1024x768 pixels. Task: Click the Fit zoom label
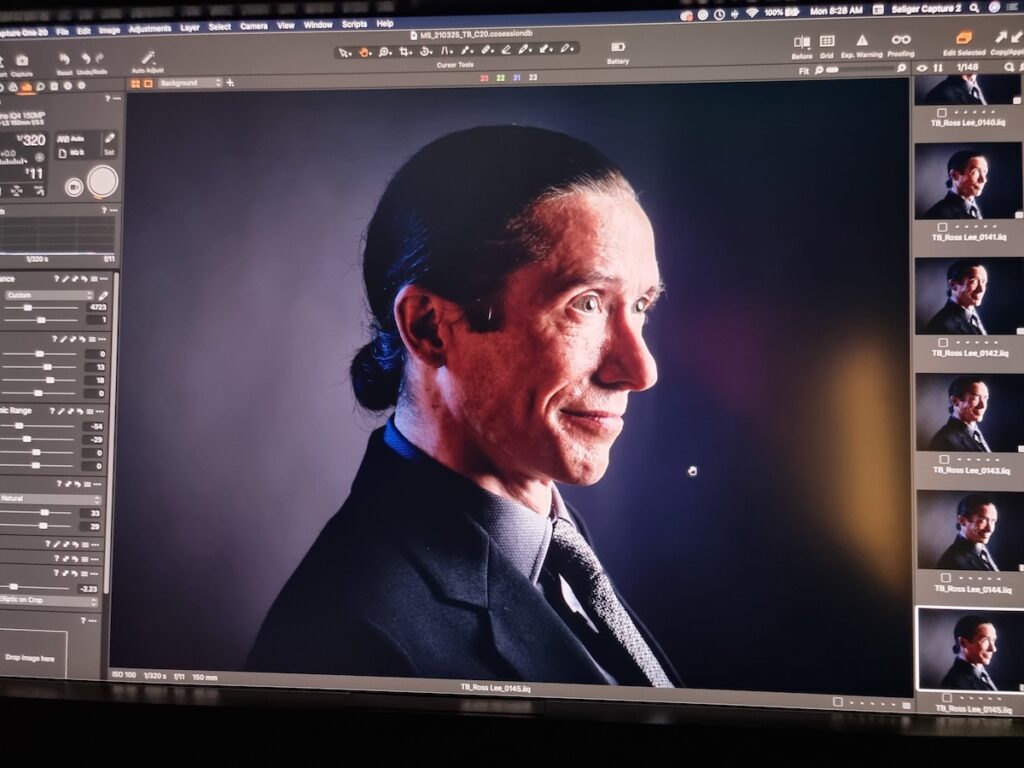(804, 71)
